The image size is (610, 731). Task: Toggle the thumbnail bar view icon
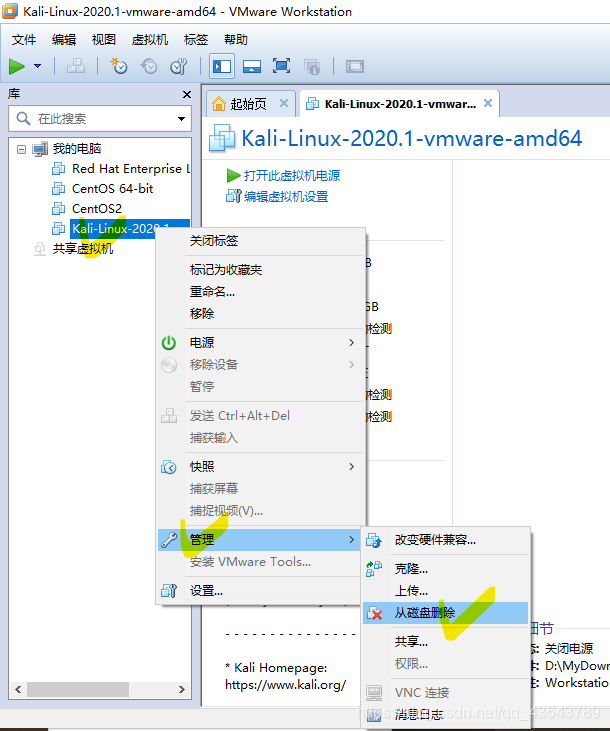click(252, 66)
